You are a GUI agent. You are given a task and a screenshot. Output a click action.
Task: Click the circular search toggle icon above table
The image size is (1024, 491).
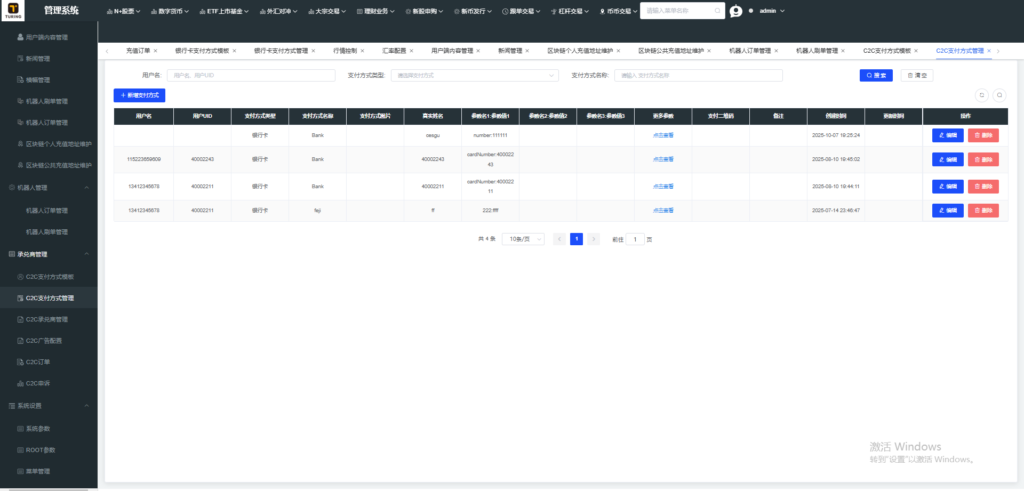tap(999, 95)
